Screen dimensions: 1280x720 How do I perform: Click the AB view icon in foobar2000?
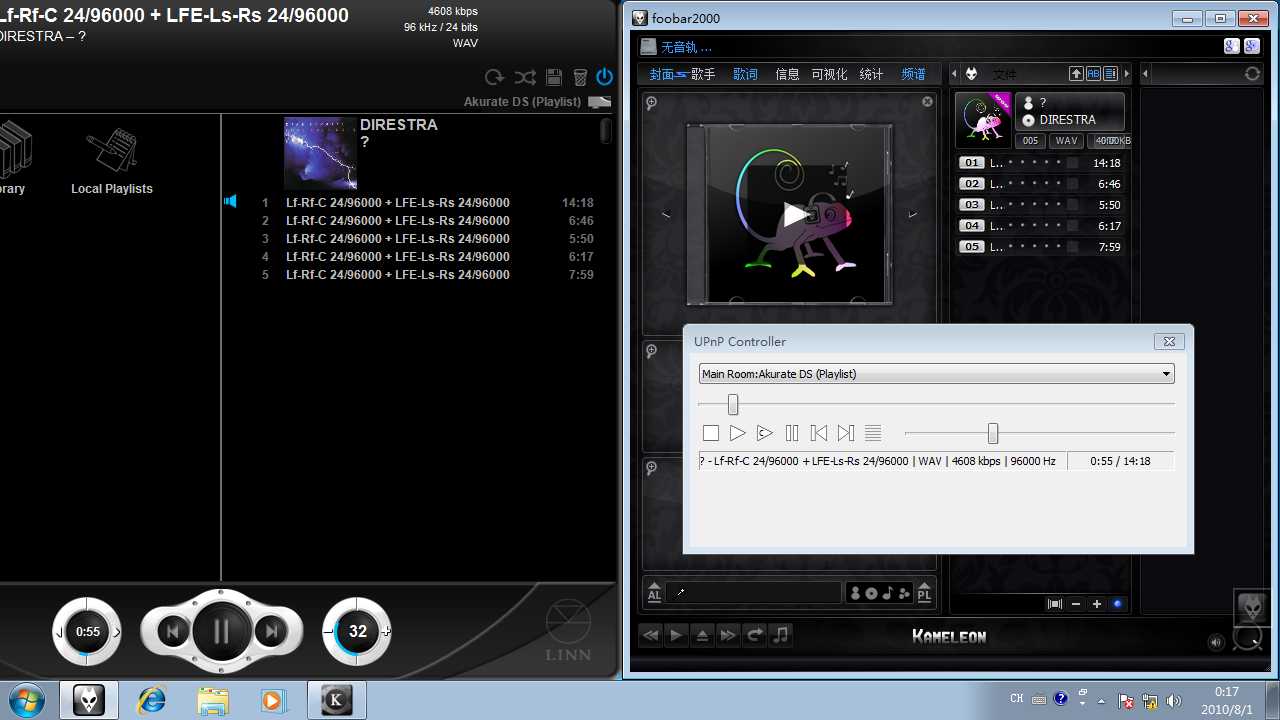pos(1093,74)
